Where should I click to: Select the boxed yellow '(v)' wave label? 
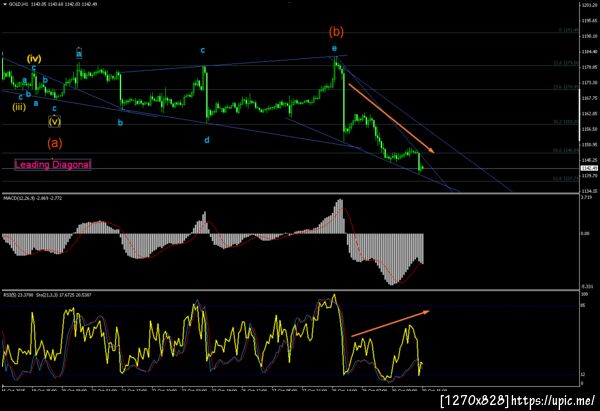click(x=54, y=121)
